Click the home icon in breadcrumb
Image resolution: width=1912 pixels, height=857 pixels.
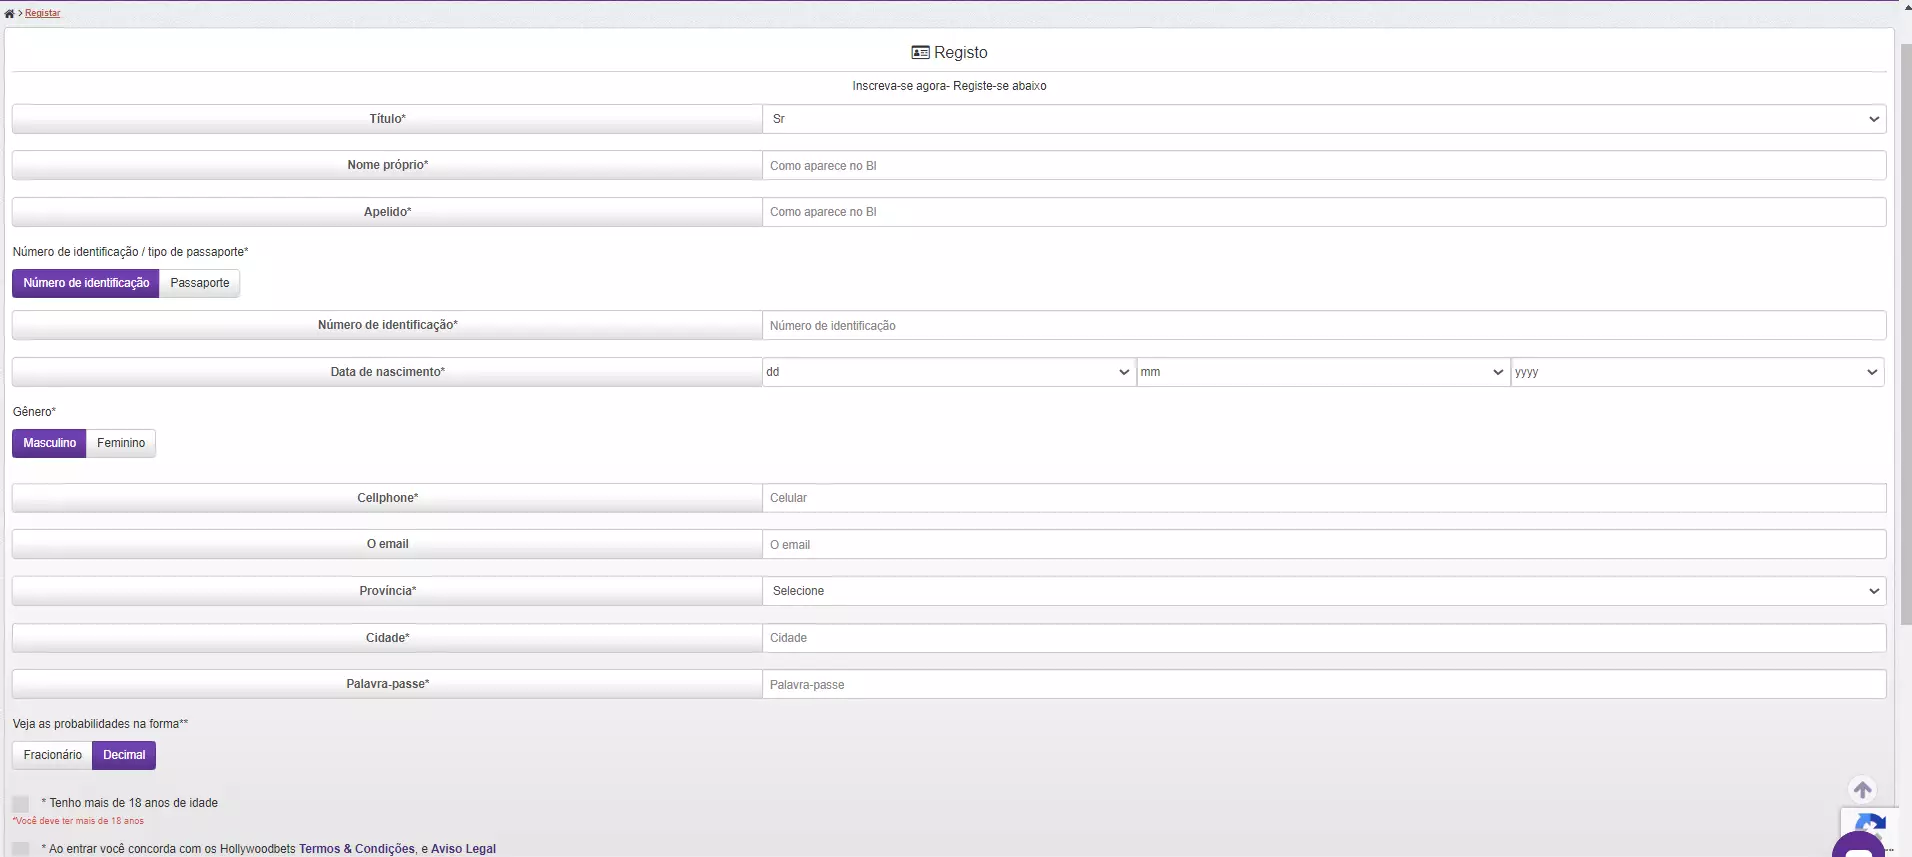[9, 14]
